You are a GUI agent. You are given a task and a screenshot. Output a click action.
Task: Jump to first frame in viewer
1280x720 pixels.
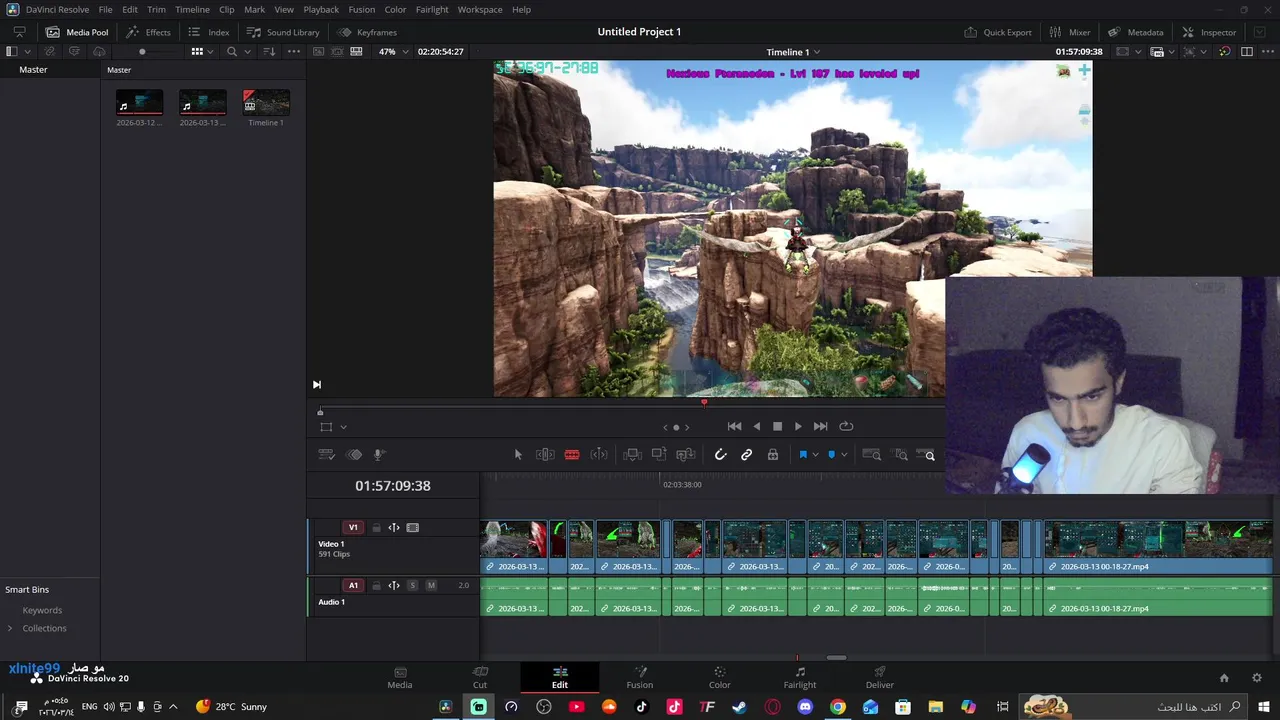click(734, 426)
